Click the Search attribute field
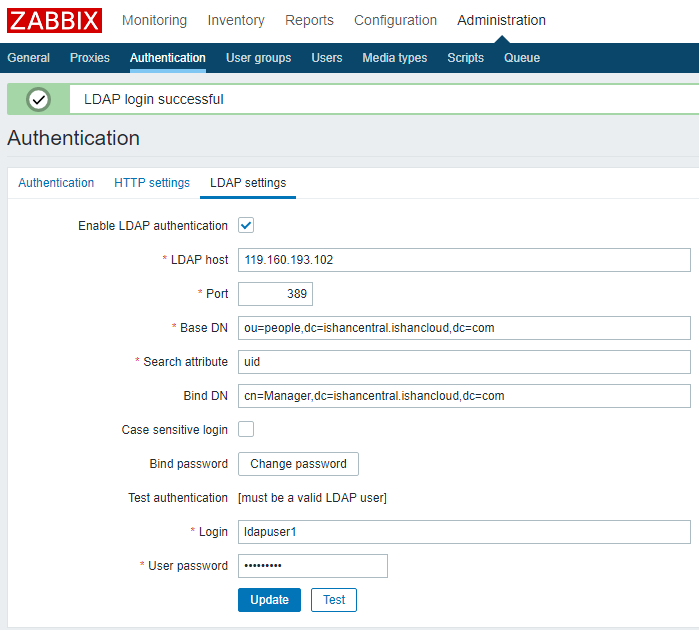 coord(464,362)
